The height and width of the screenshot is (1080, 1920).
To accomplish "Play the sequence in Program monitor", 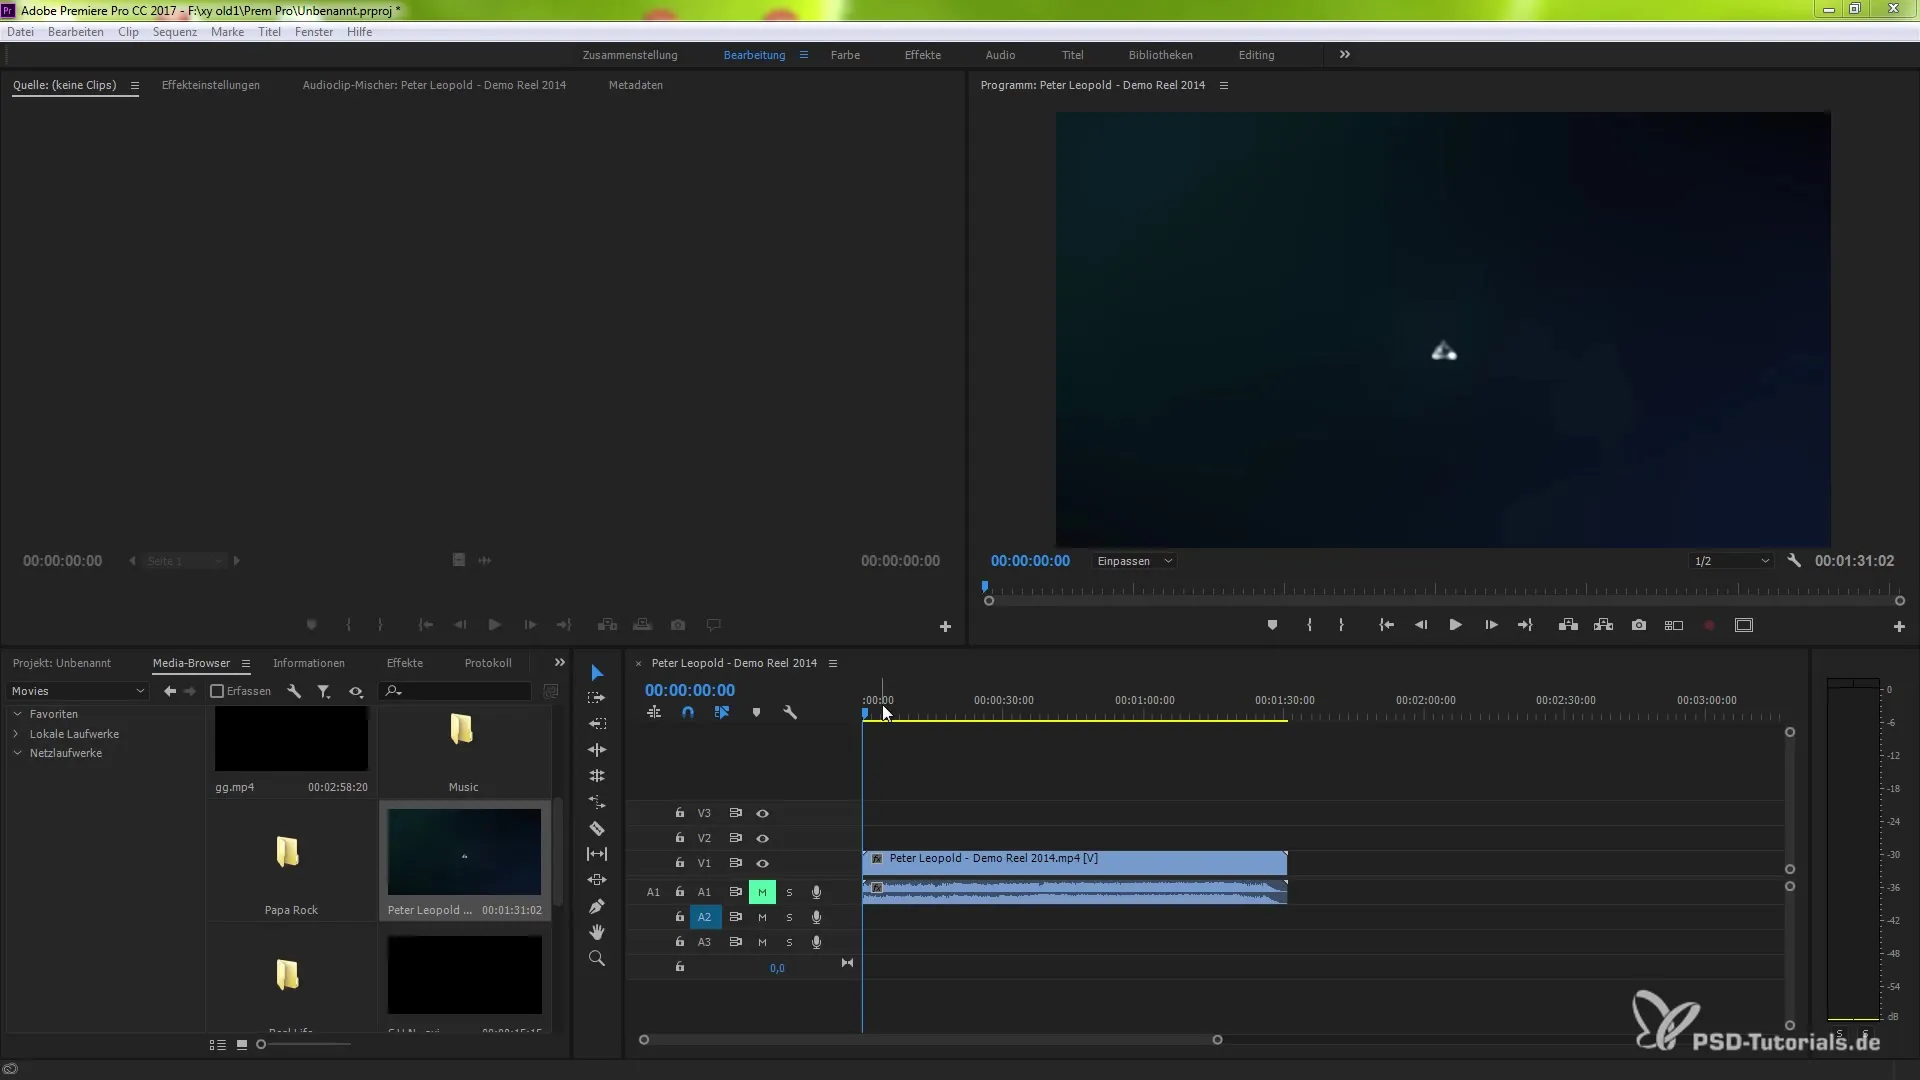I will [1456, 625].
